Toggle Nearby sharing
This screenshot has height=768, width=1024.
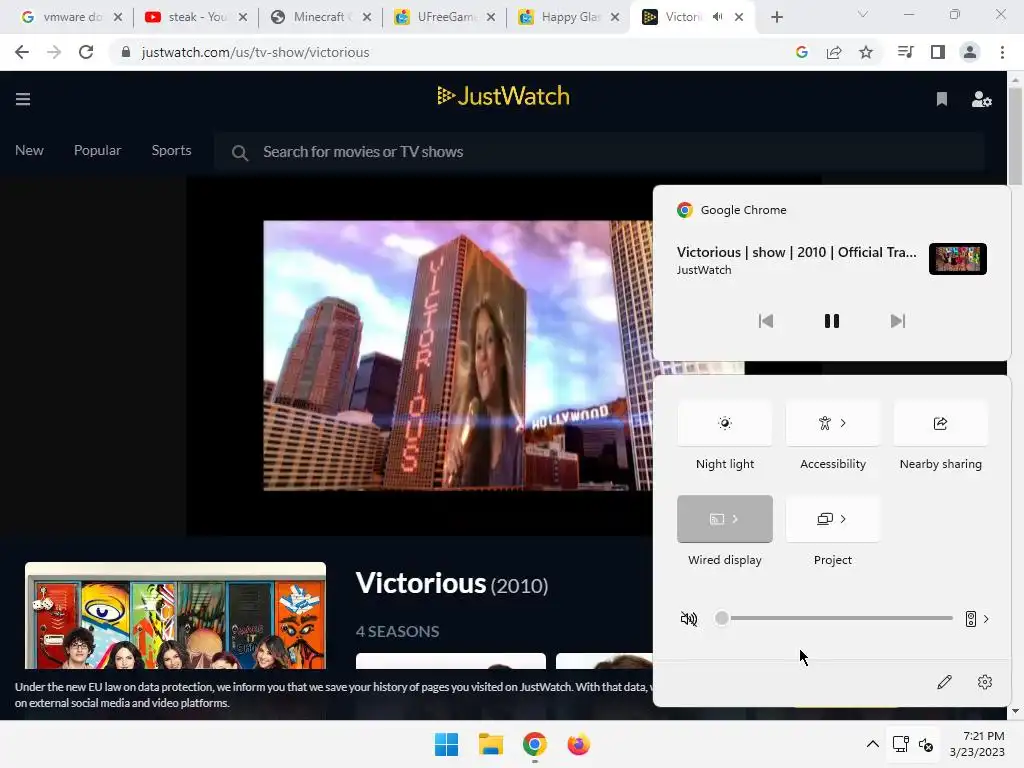[x=940, y=423]
